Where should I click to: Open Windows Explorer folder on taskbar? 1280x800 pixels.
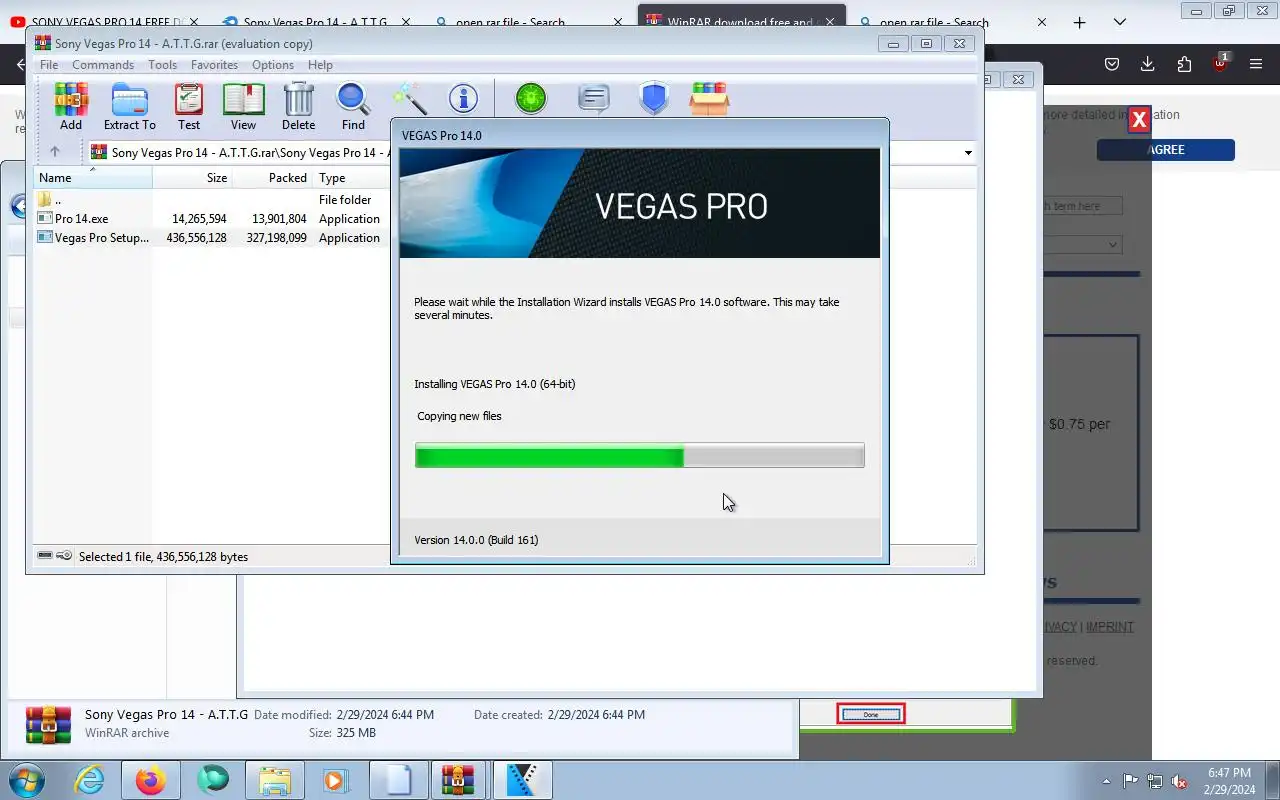[x=274, y=780]
